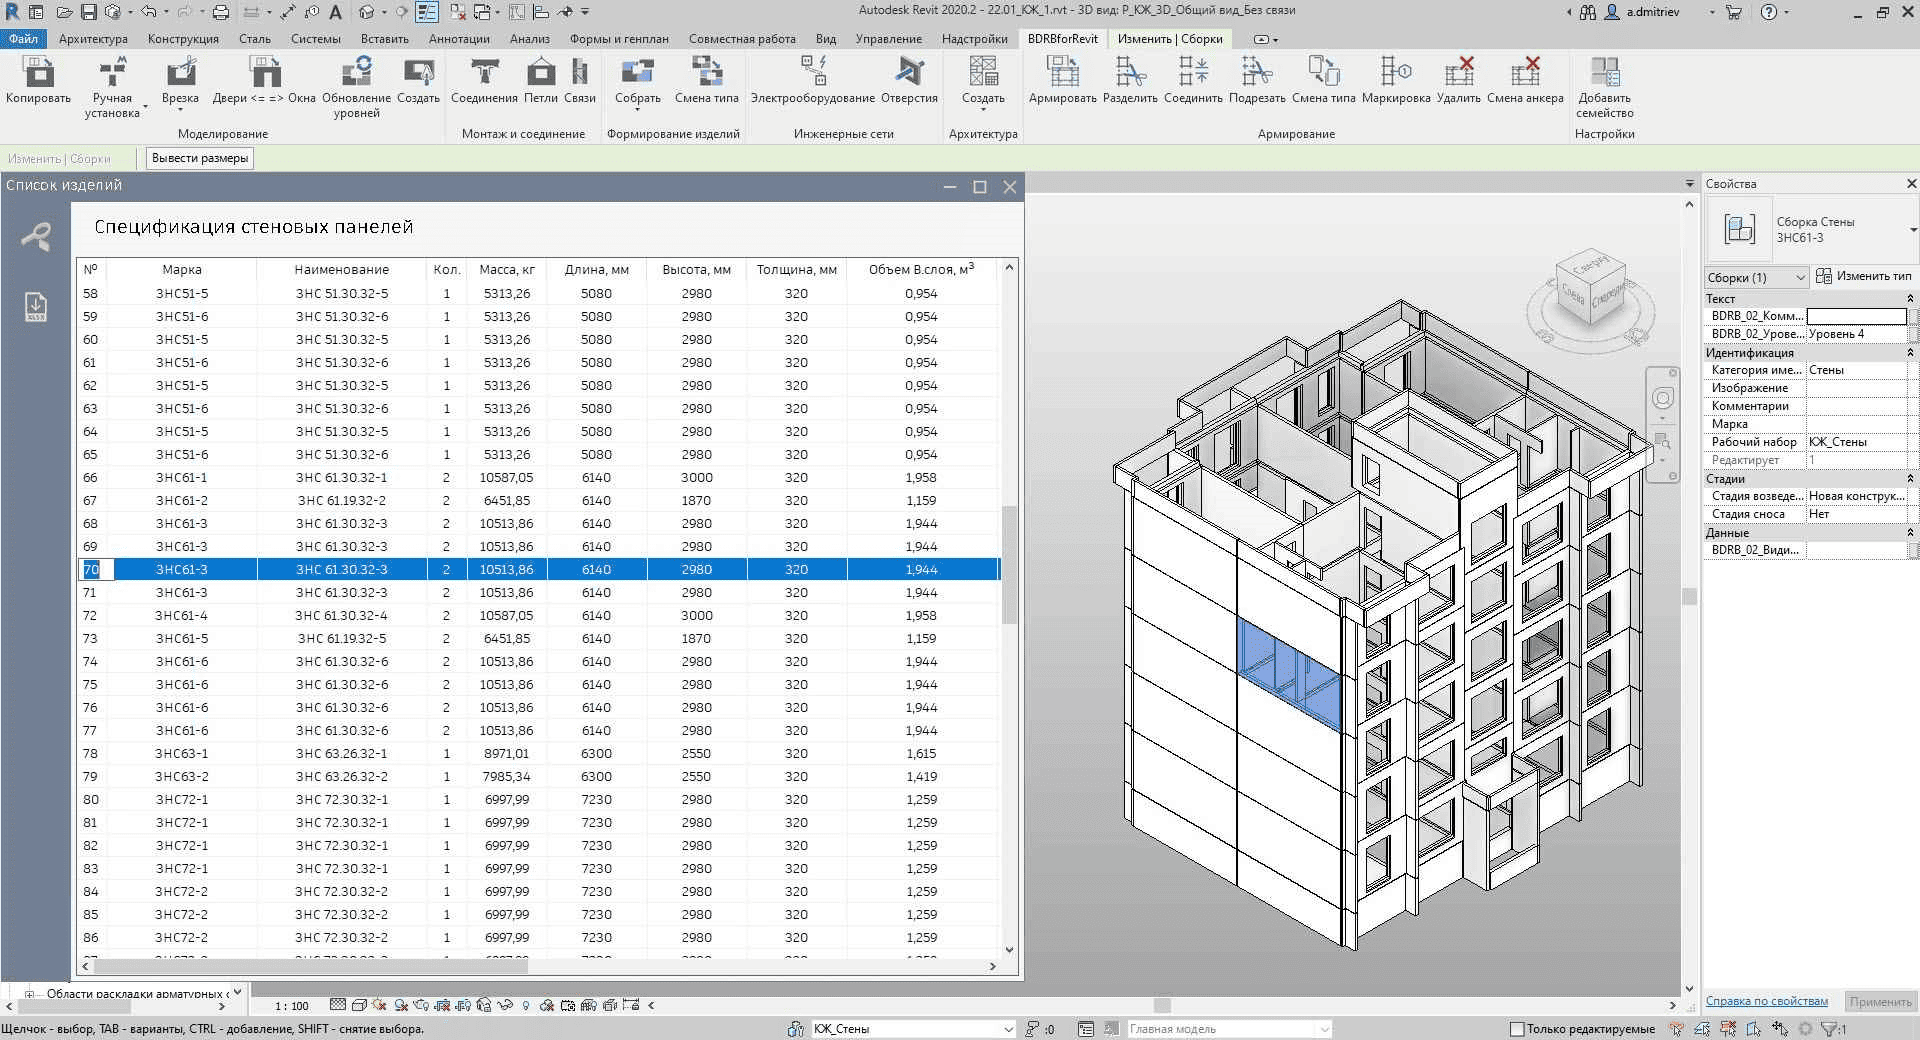Export list using XLSX sidebar icon
The width and height of the screenshot is (1920, 1040).
[36, 307]
